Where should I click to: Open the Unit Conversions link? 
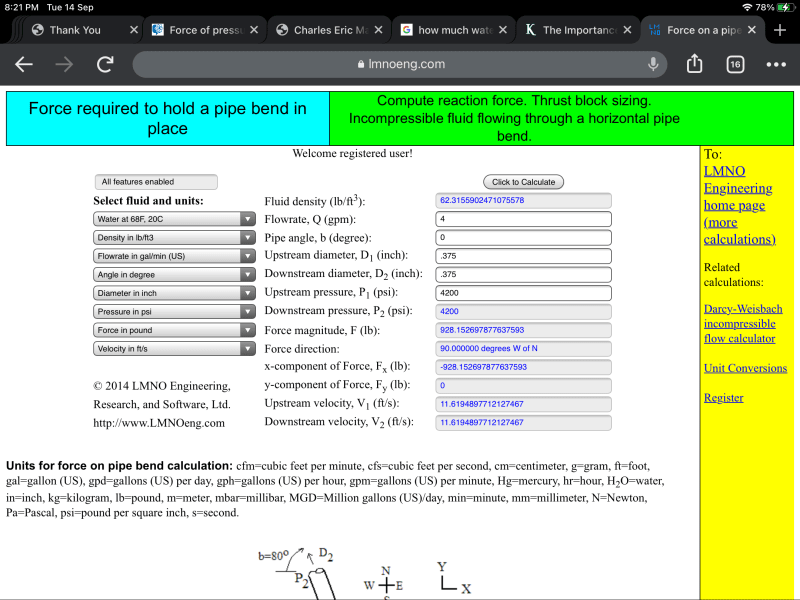pyautogui.click(x=745, y=368)
